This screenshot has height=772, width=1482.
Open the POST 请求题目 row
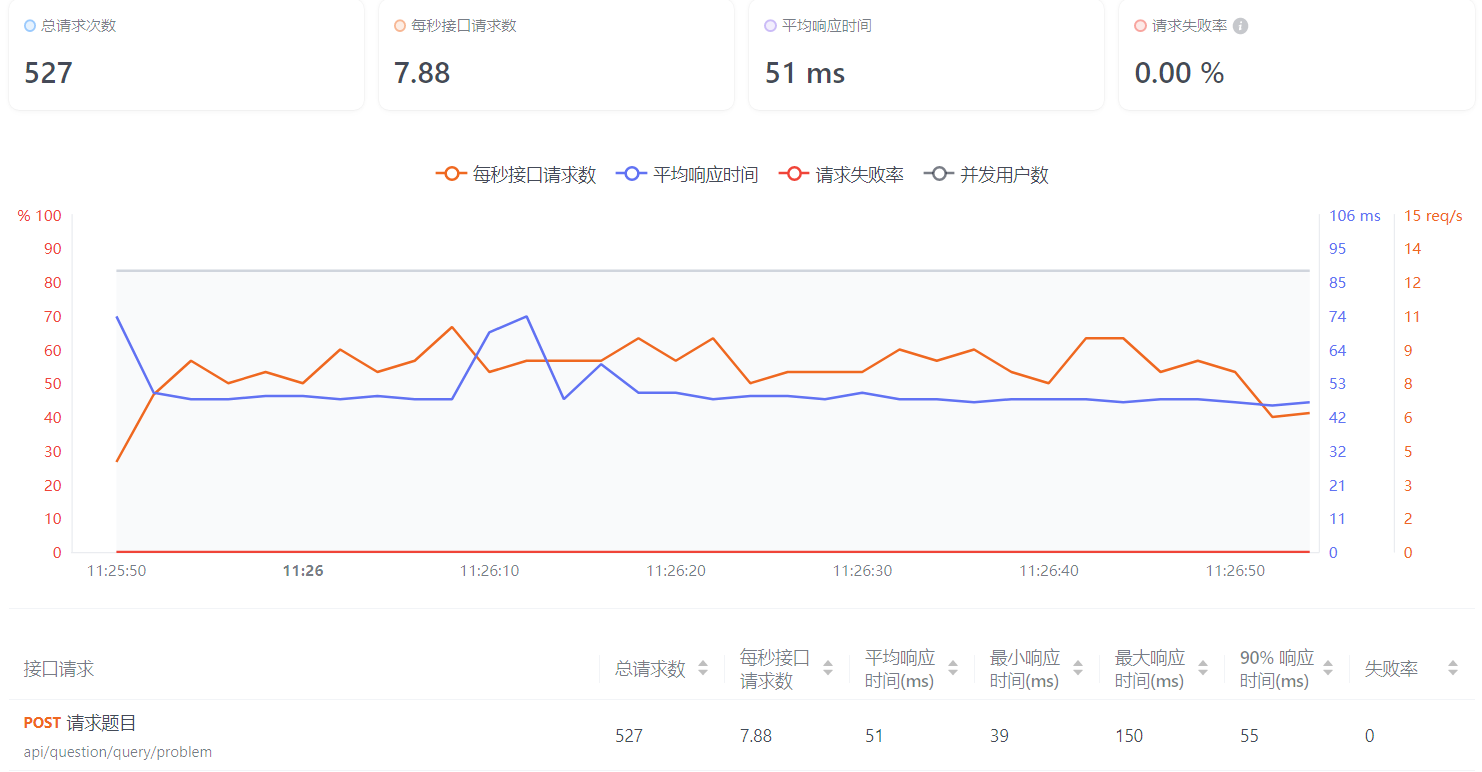tap(741, 735)
